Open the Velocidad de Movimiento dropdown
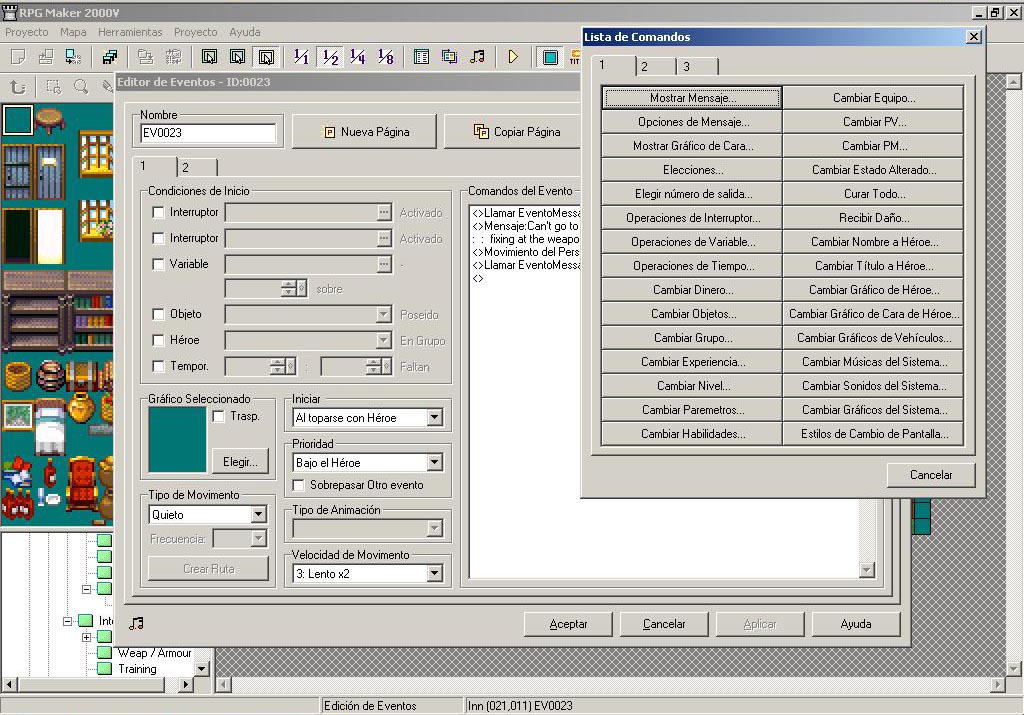This screenshot has height=715, width=1024. [434, 574]
